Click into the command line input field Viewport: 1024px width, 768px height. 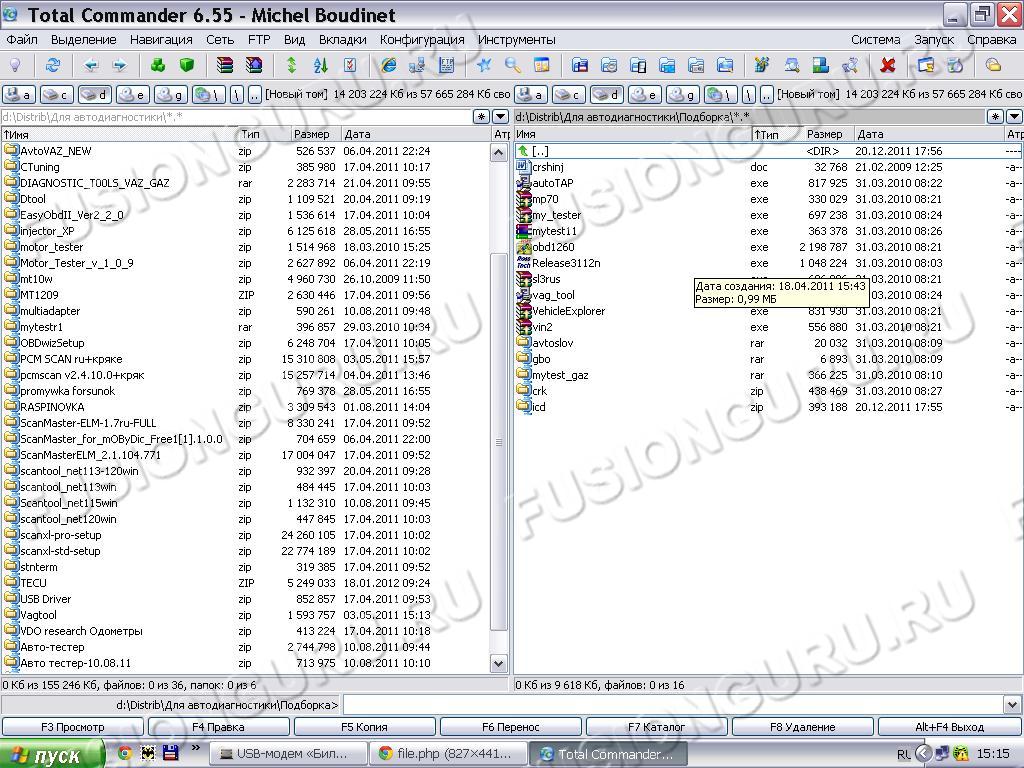click(x=673, y=705)
